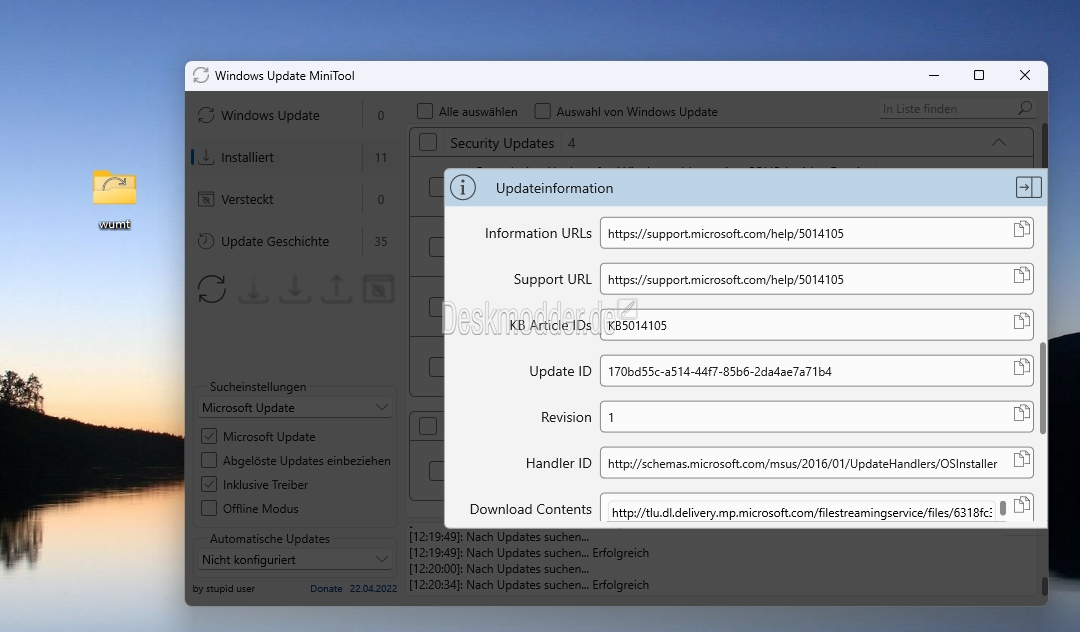
Task: Open the wumt folder on desktop
Action: click(x=114, y=198)
